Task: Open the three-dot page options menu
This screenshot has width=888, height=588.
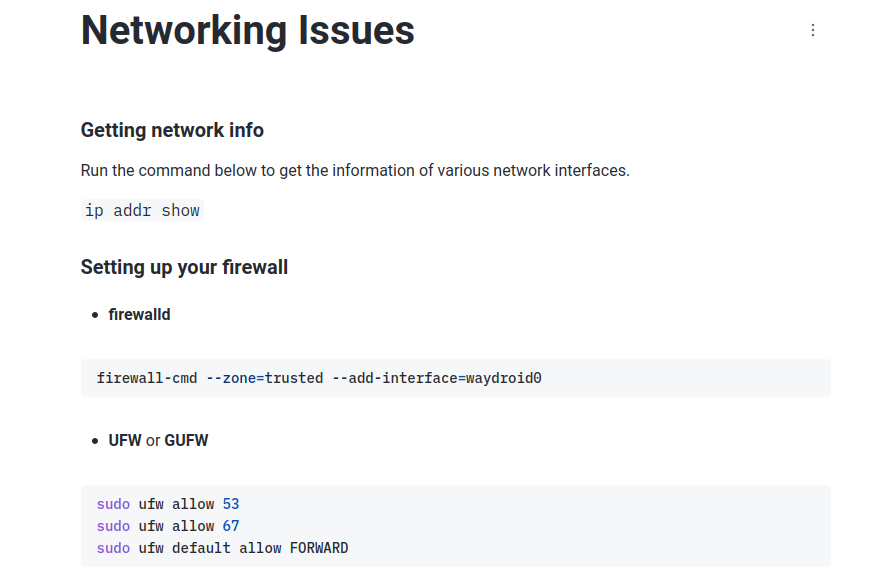Action: pyautogui.click(x=812, y=31)
